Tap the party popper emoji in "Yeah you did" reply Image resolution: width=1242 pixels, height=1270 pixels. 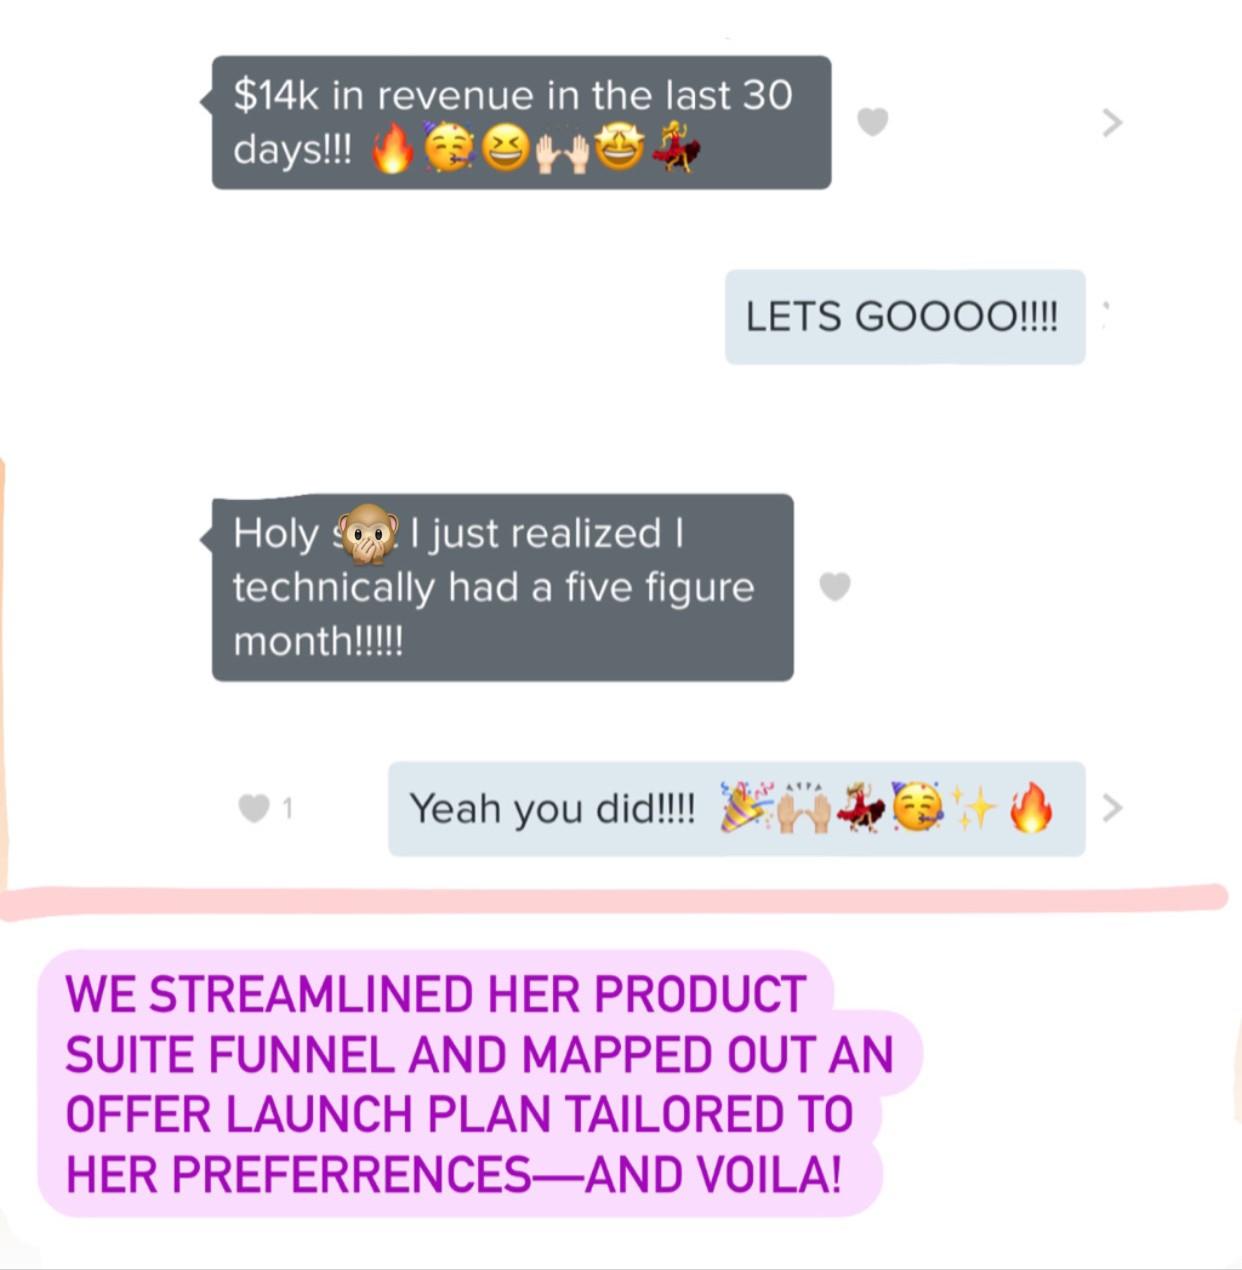[x=747, y=808]
